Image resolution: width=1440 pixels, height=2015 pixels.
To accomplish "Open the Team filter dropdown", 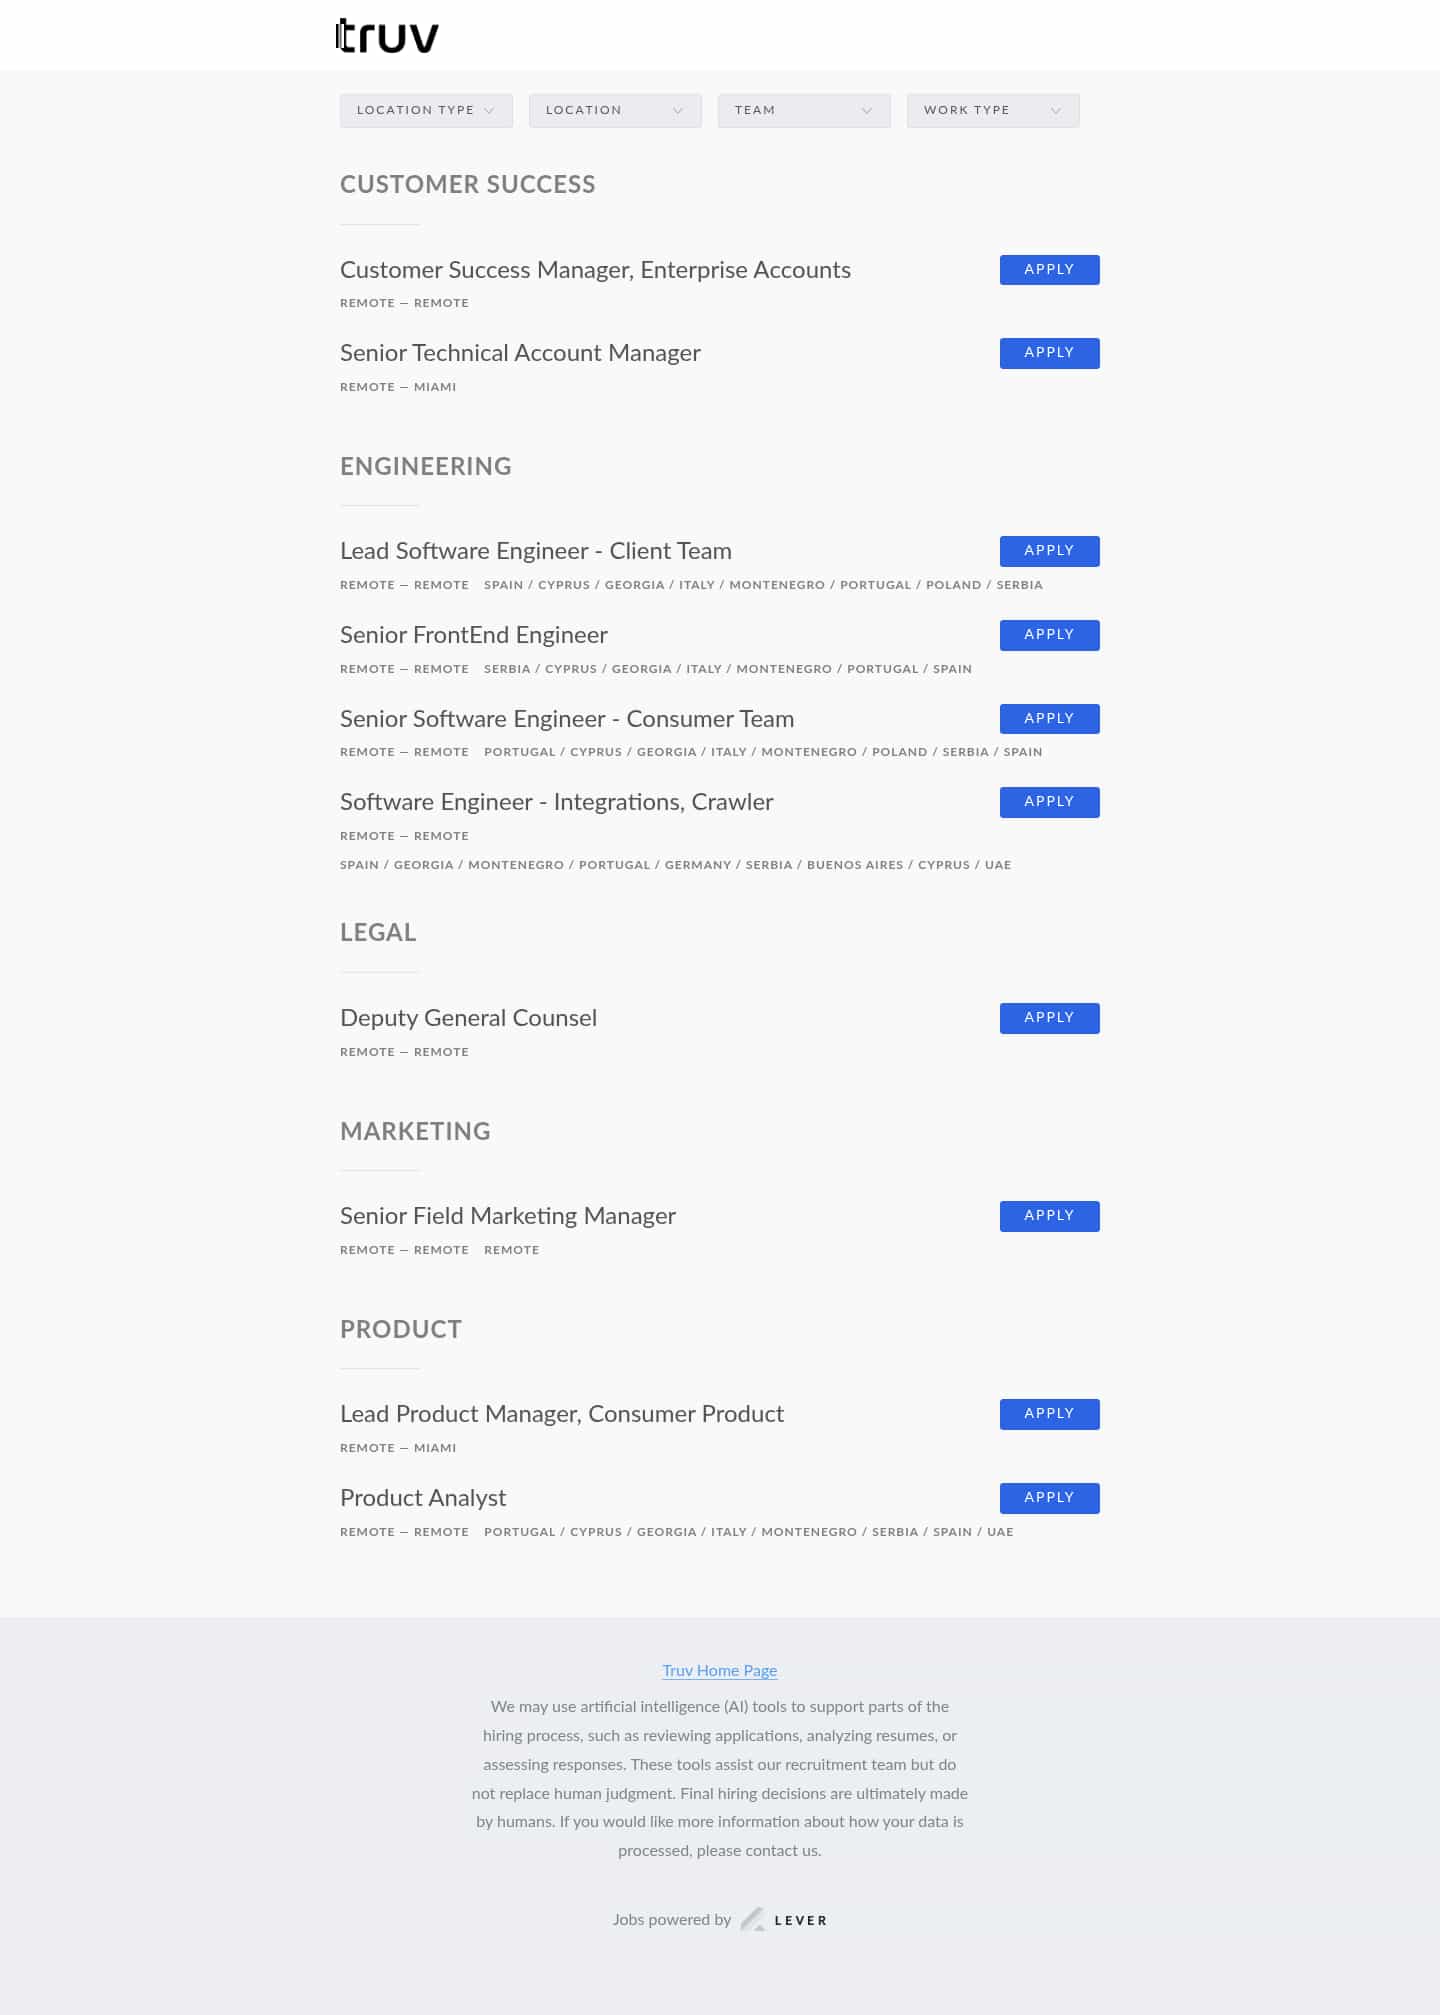I will coord(804,110).
